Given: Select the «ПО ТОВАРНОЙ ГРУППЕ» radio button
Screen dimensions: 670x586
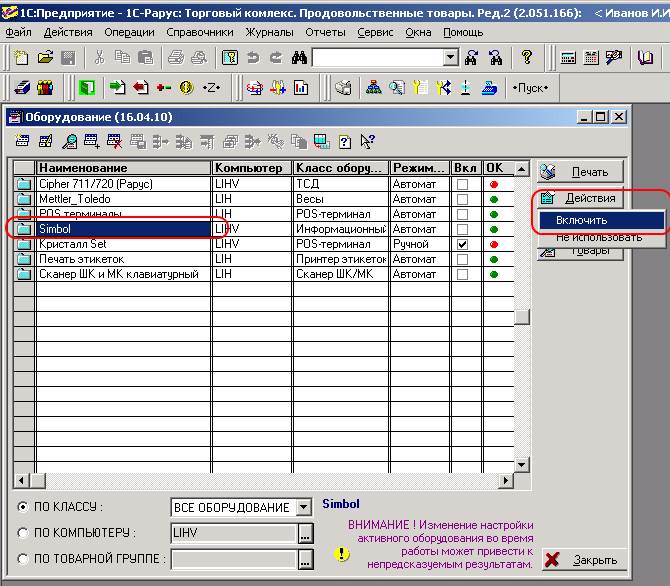Looking at the screenshot, I should coord(23,559).
